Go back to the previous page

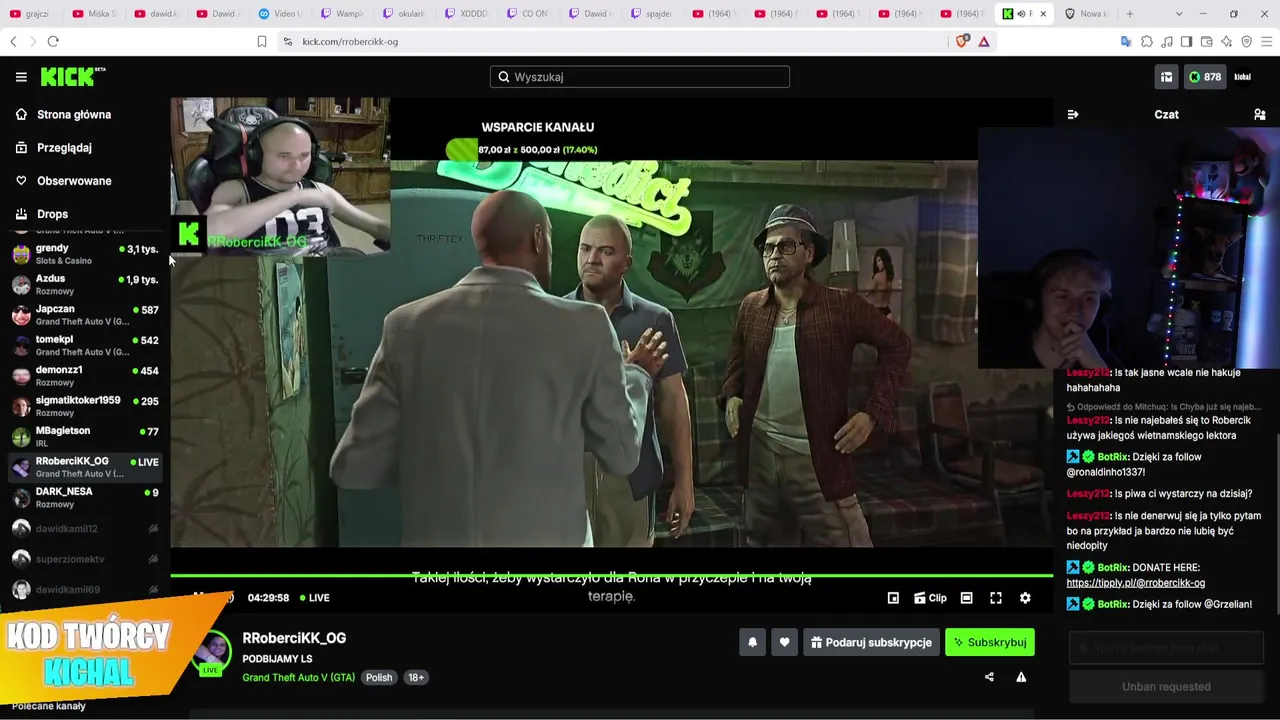13,42
